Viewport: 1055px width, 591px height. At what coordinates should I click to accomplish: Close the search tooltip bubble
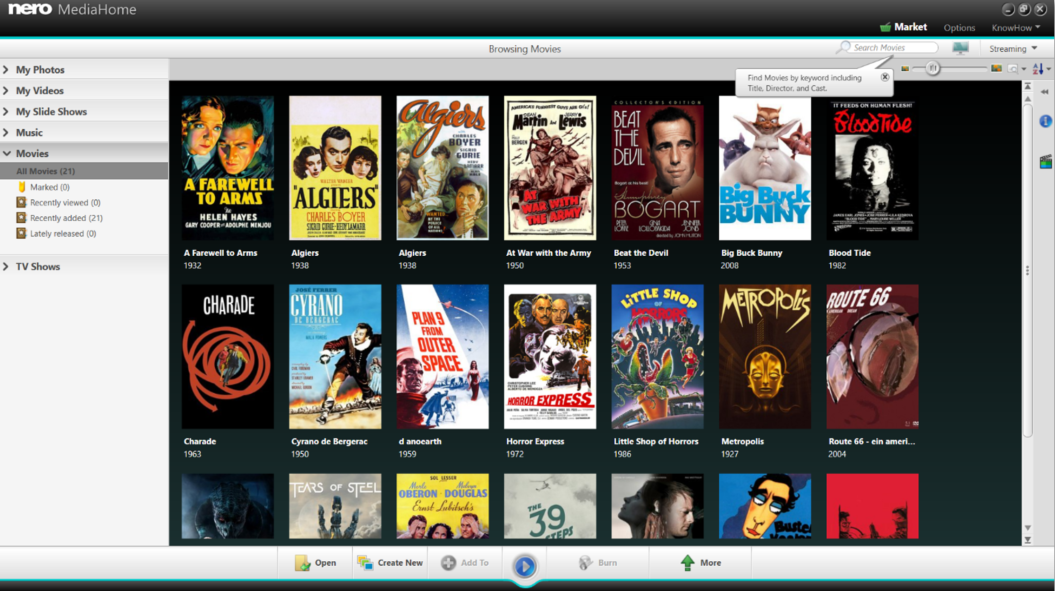[x=885, y=77]
